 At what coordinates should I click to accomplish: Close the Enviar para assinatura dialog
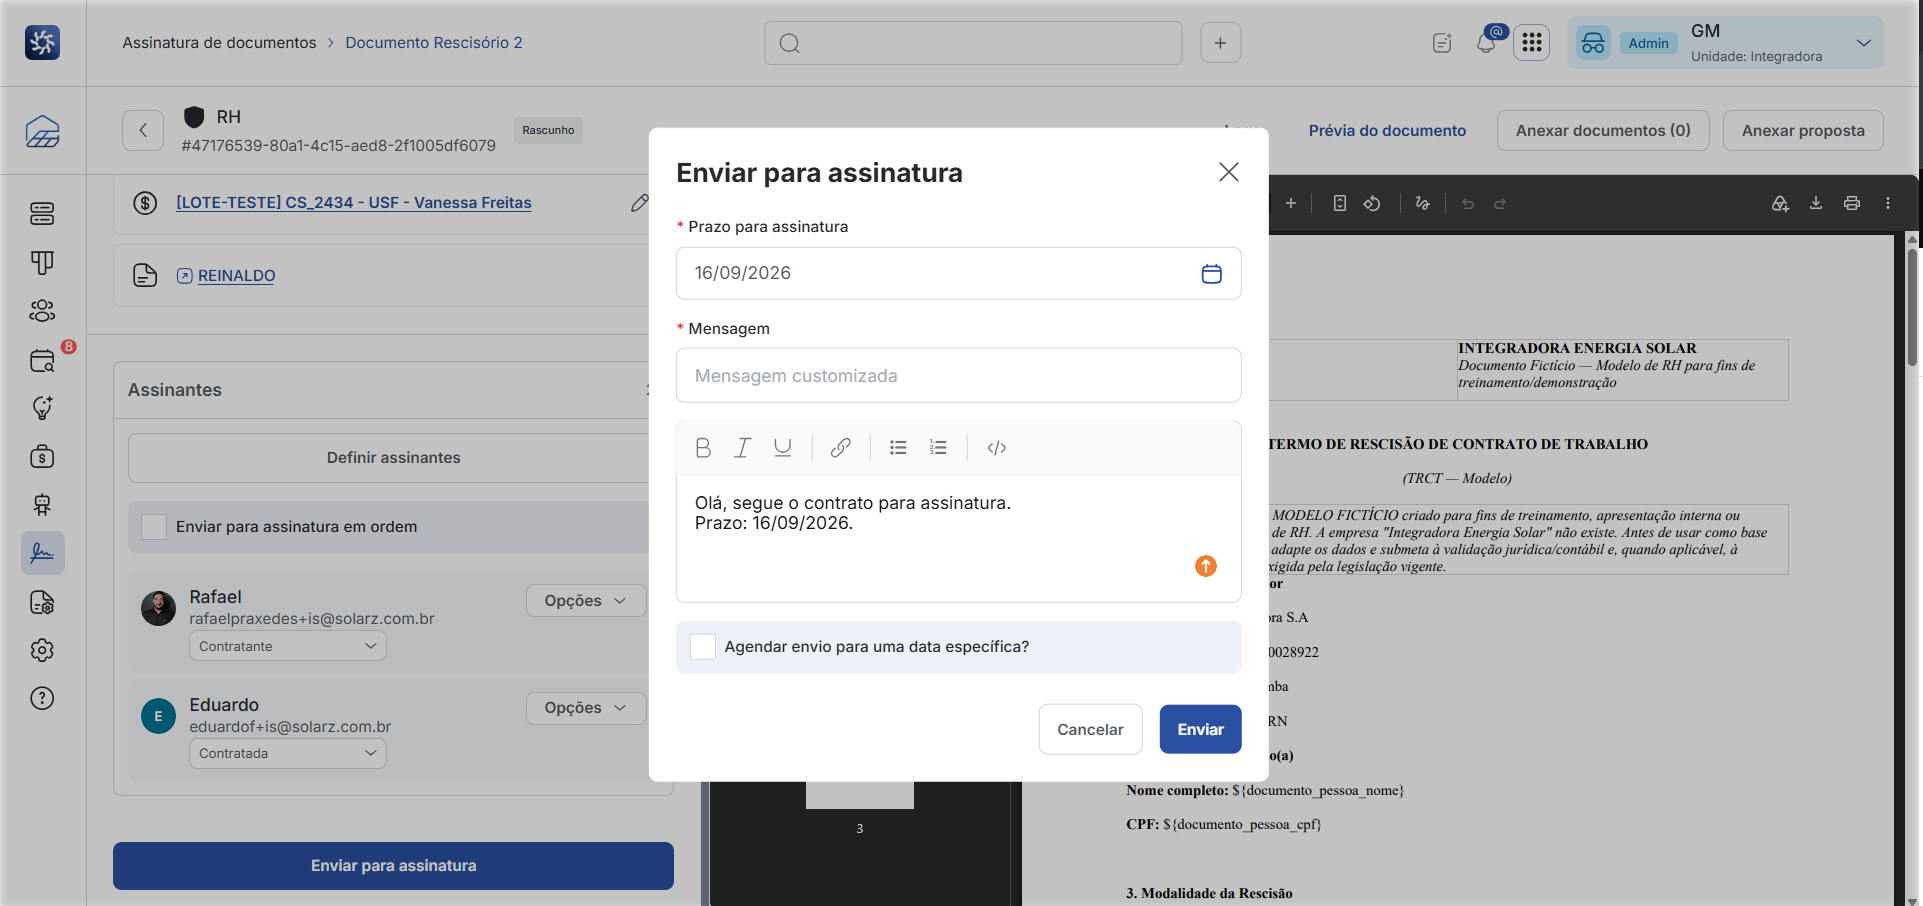click(1229, 172)
